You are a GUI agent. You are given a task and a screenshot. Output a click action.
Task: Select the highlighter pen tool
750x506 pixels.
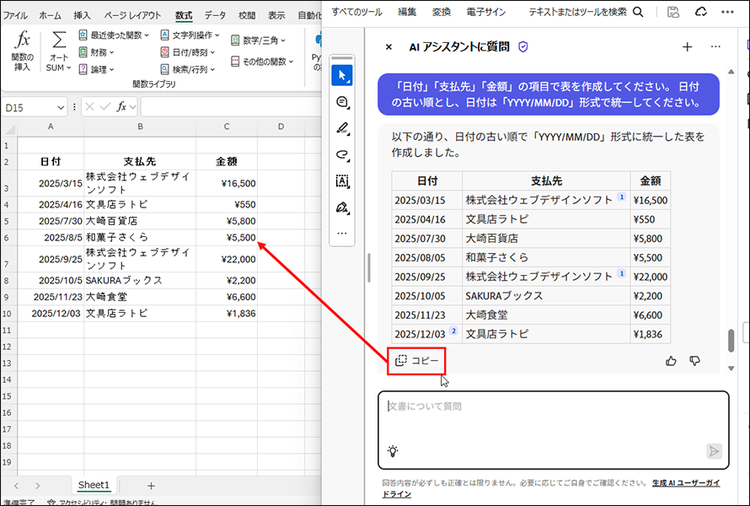coord(343,128)
